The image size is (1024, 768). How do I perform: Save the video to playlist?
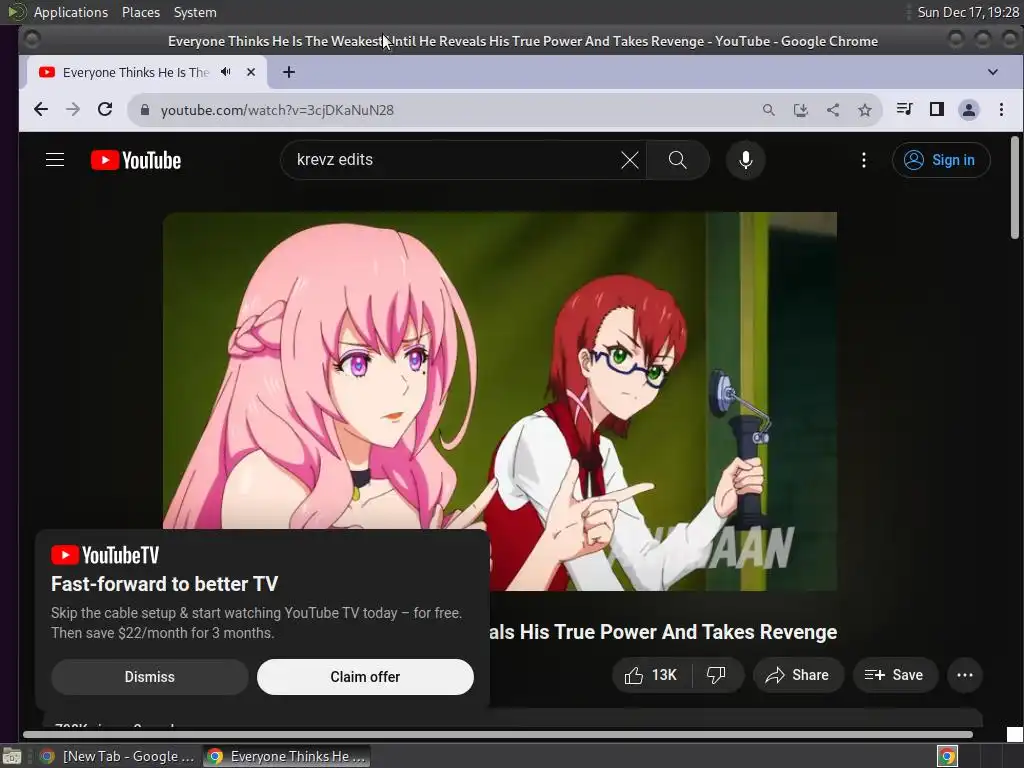(895, 675)
